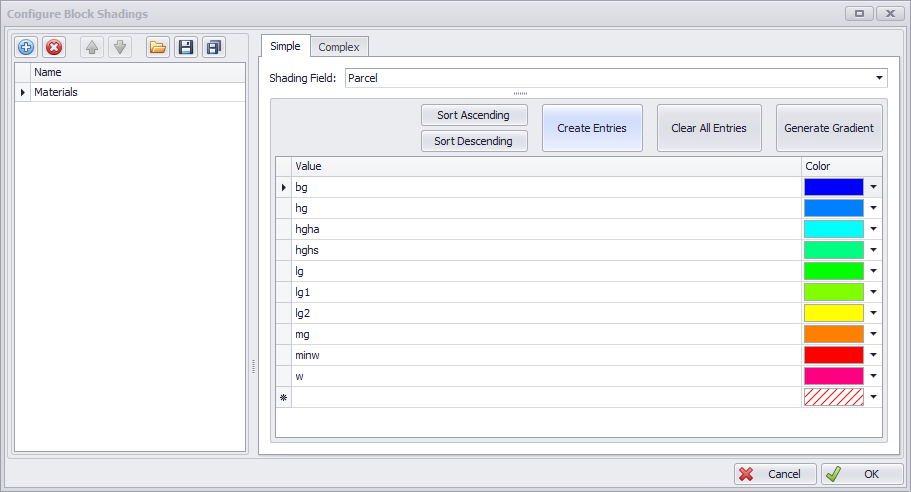This screenshot has width=911, height=492.
Task: Open shadings file with the folder icon
Action: coord(157,47)
